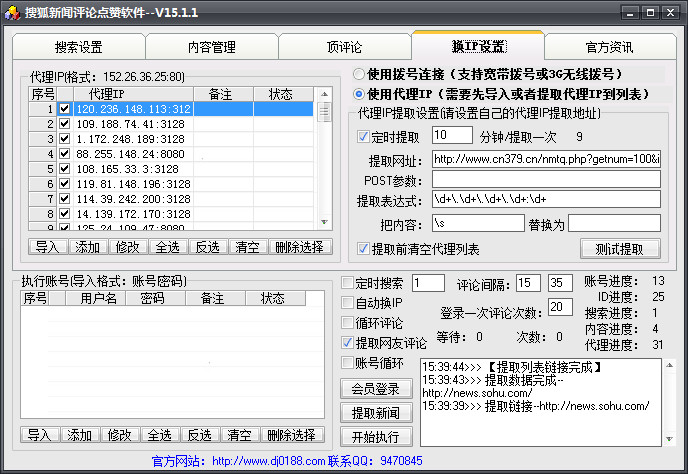The height and width of the screenshot is (474, 688).
Task: Click the proxy list 全选 button
Action: point(168,247)
